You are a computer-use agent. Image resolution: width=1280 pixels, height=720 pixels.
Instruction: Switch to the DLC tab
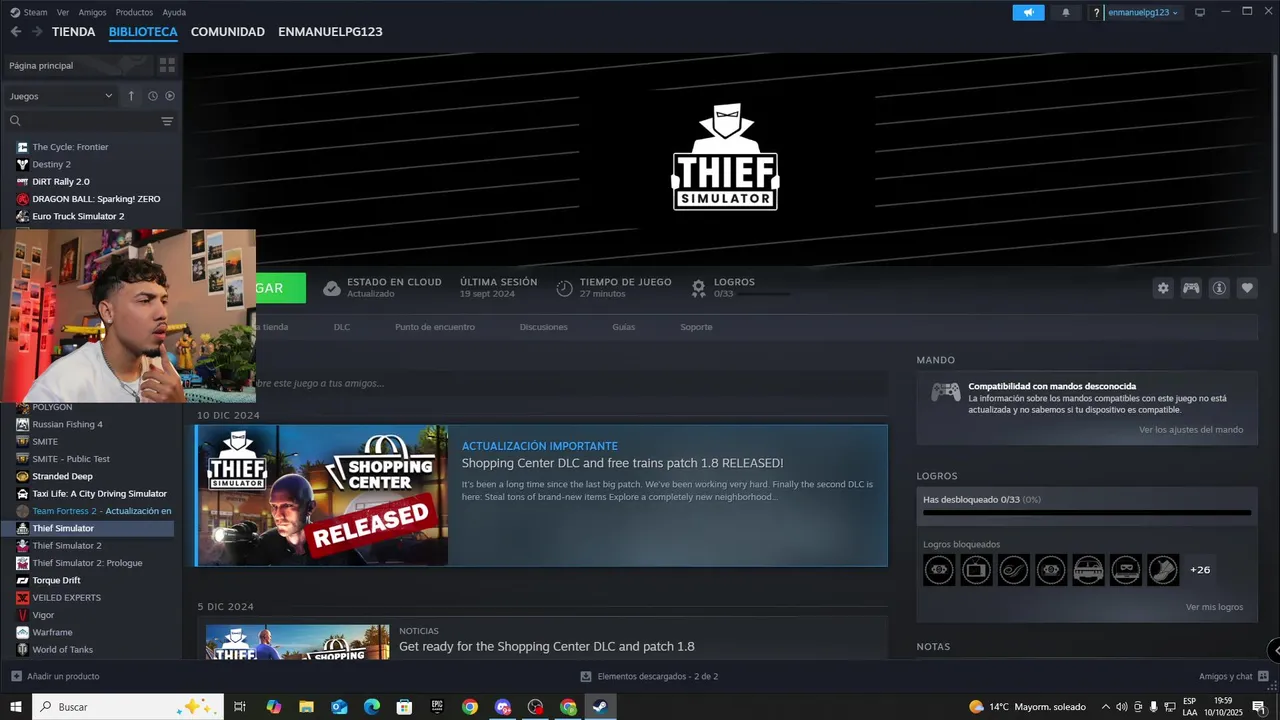[342, 327]
